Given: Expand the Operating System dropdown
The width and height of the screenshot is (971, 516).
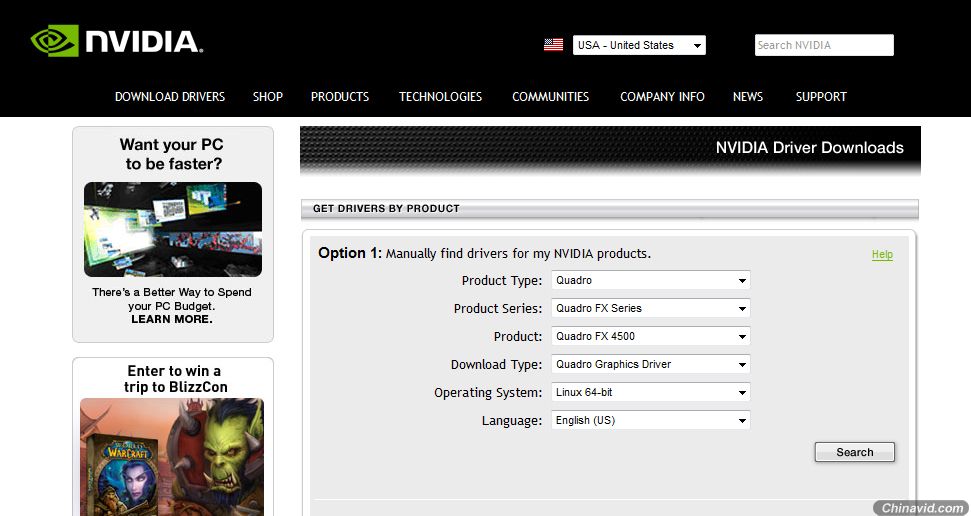Looking at the screenshot, I should (x=650, y=392).
